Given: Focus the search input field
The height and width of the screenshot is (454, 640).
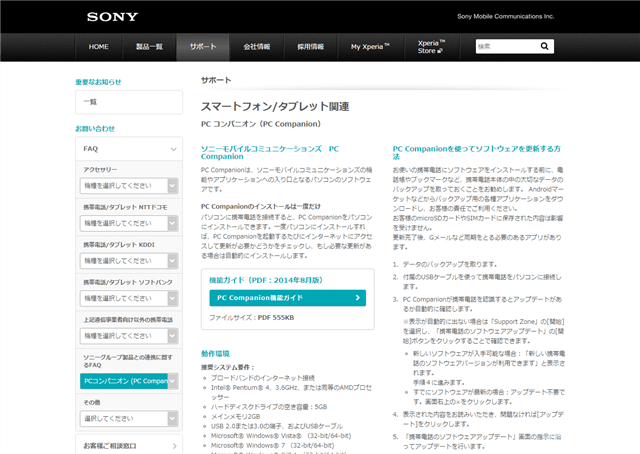Looking at the screenshot, I should pos(507,46).
